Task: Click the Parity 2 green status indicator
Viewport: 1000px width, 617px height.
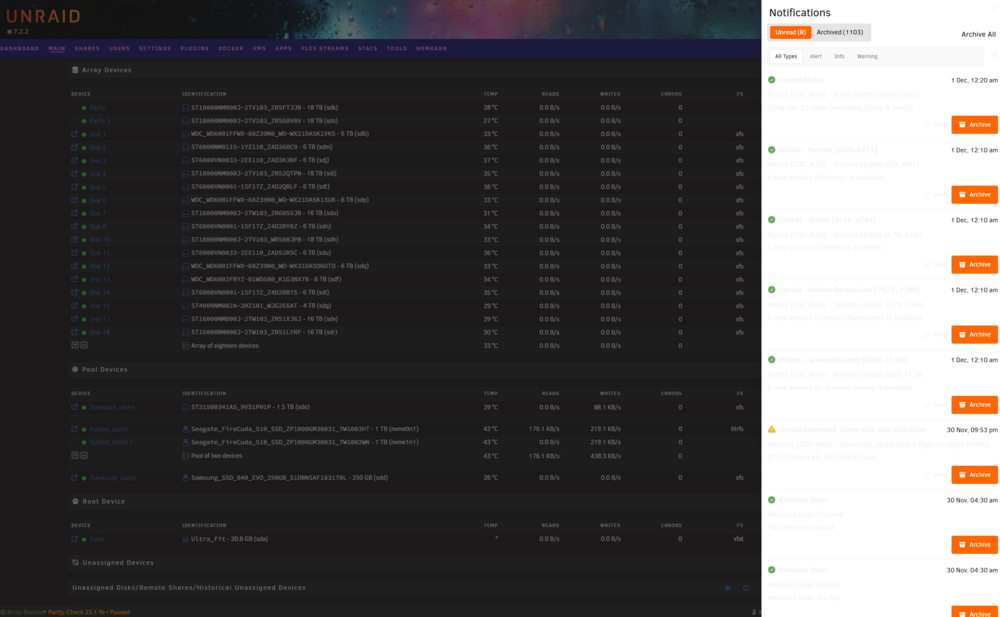Action: point(84,121)
